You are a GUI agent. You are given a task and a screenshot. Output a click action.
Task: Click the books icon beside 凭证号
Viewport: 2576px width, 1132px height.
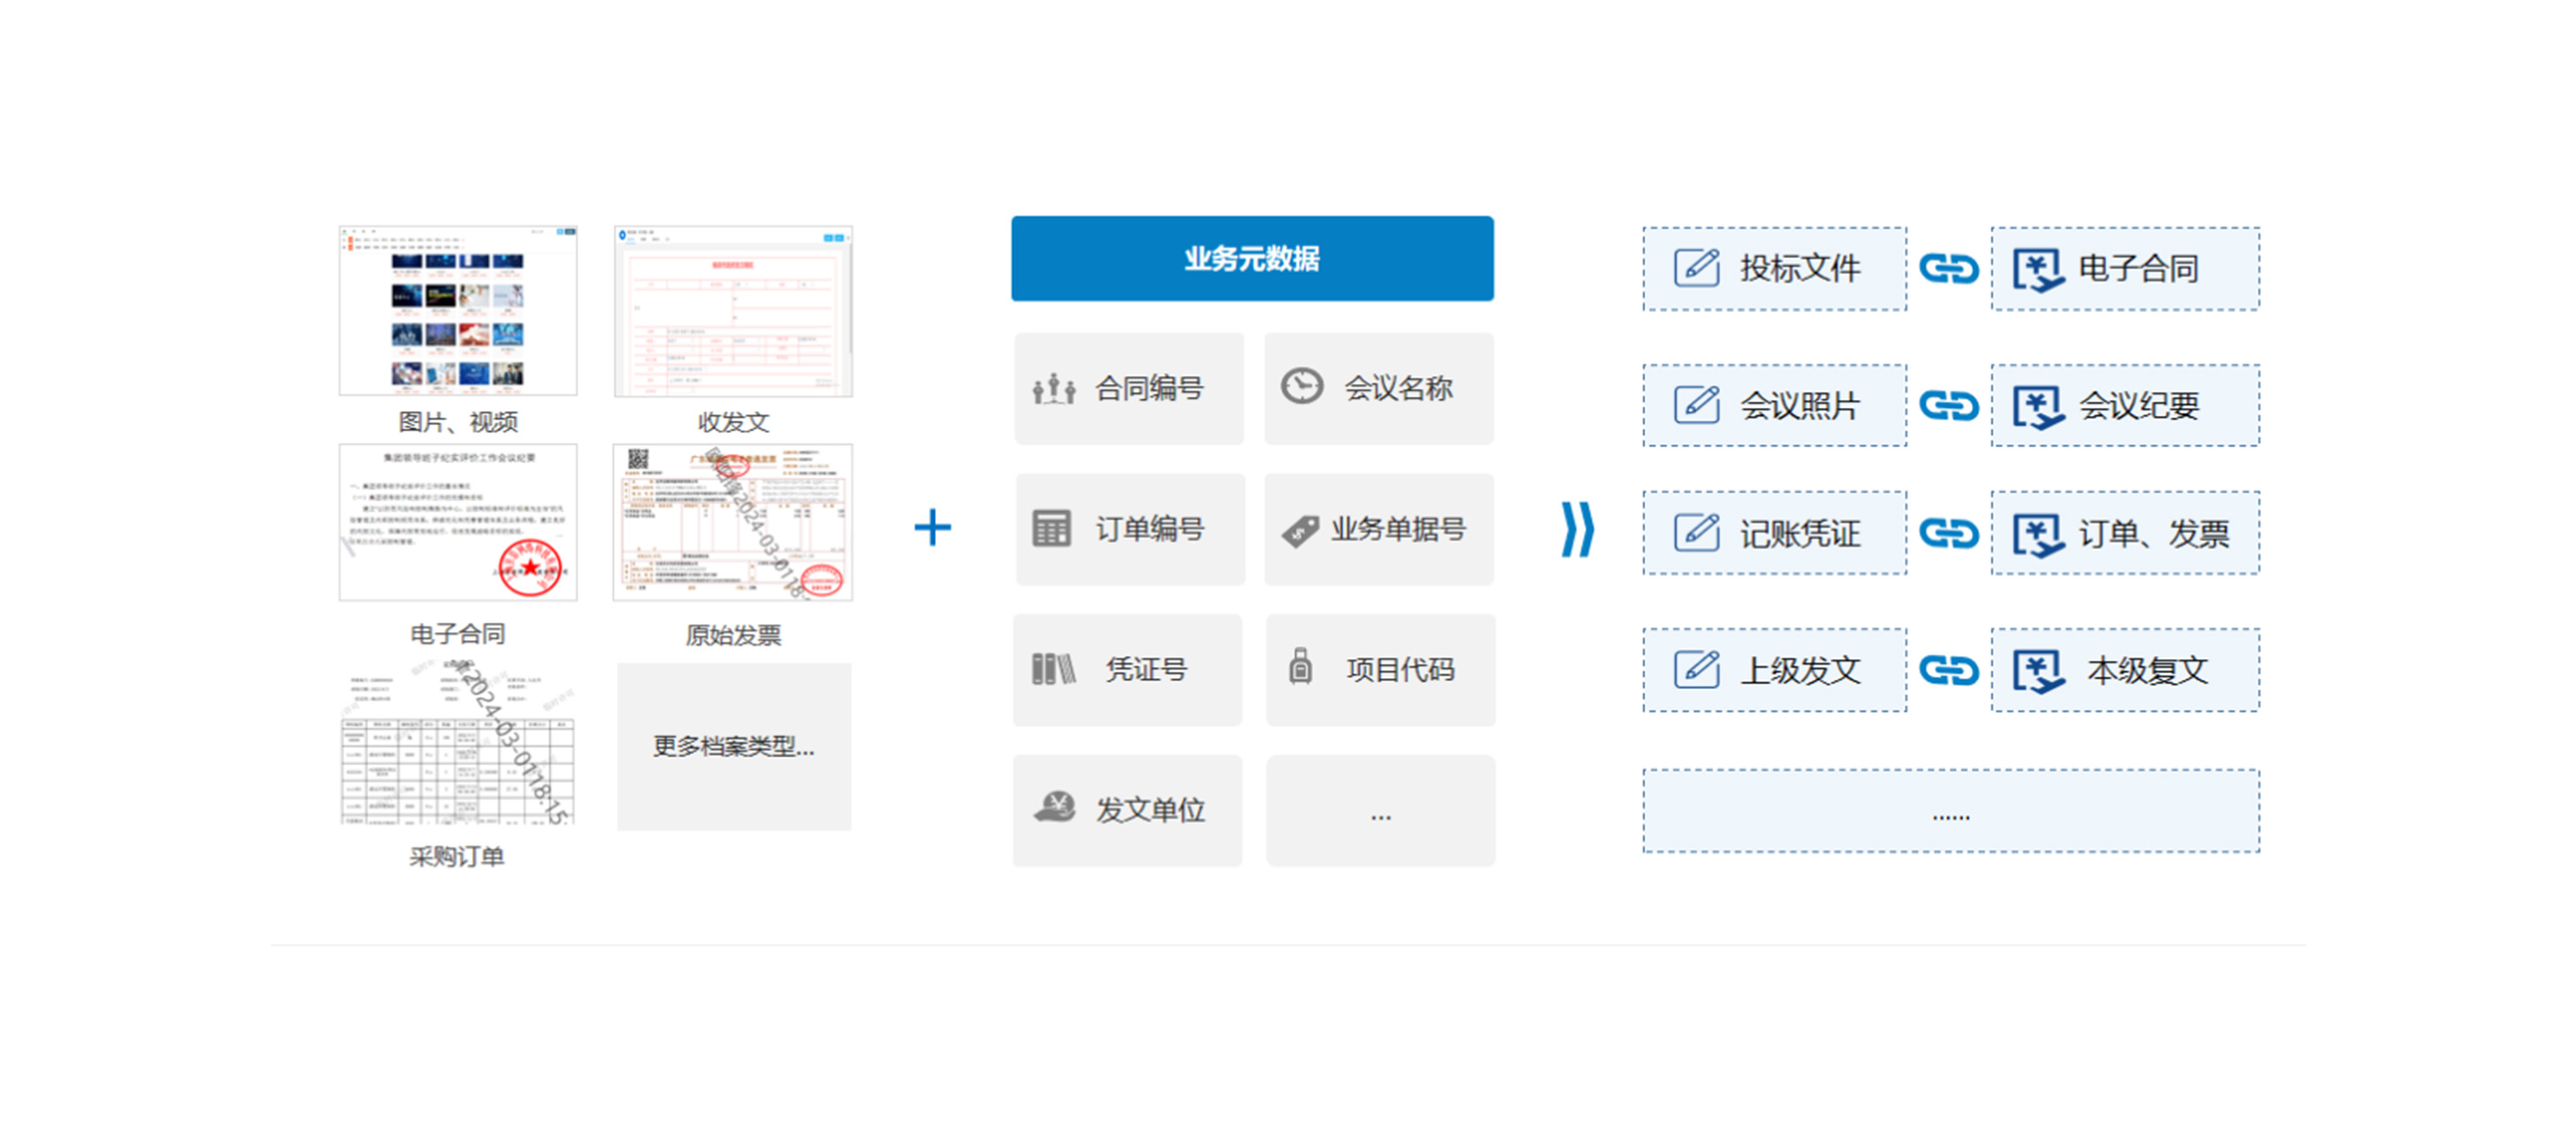pyautogui.click(x=1053, y=668)
